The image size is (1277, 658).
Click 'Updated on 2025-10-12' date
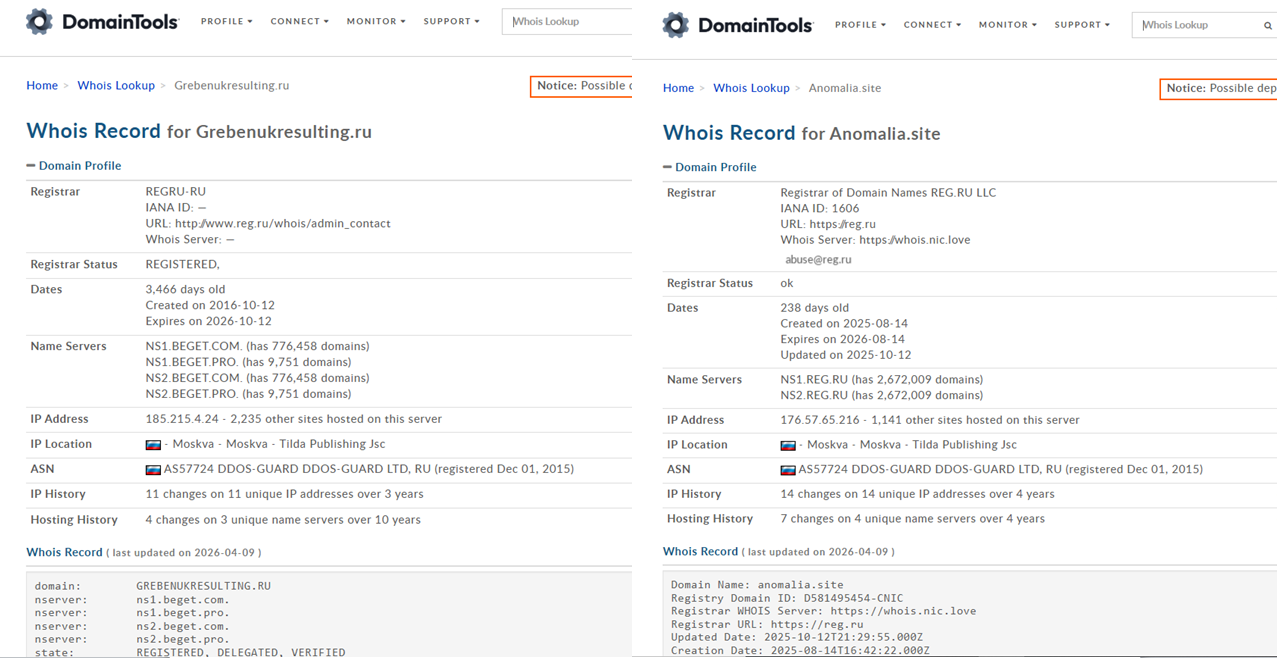coord(846,355)
